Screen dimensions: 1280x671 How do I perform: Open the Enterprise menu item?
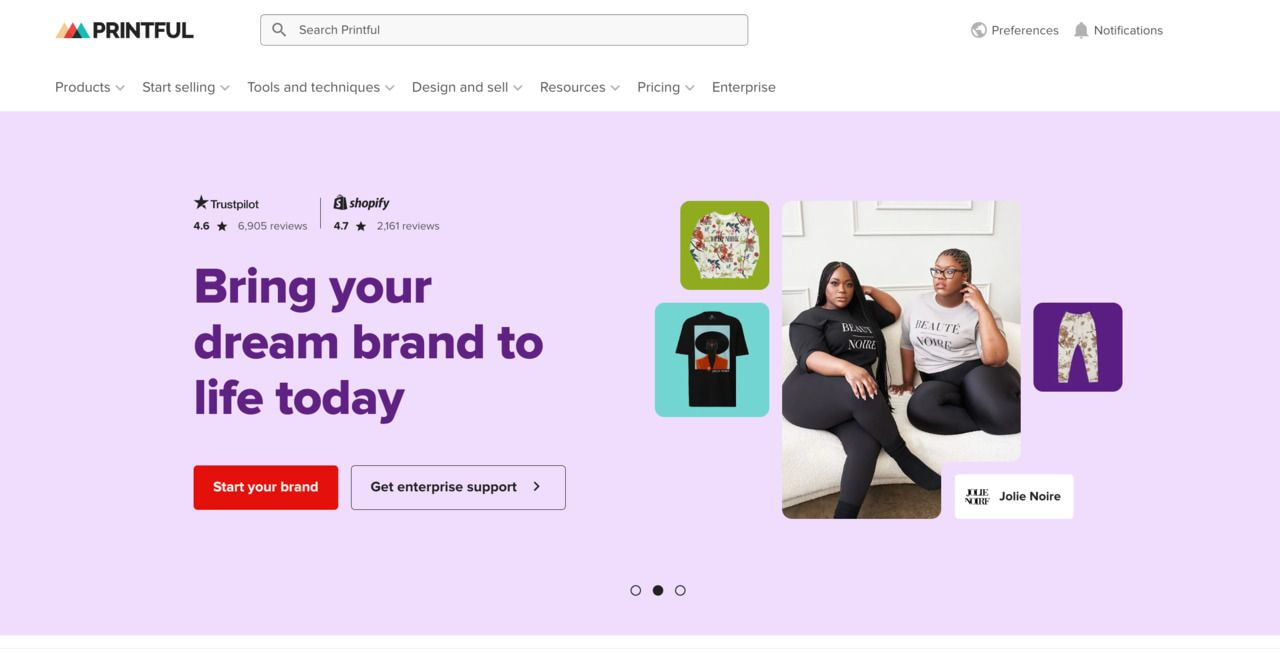point(744,87)
